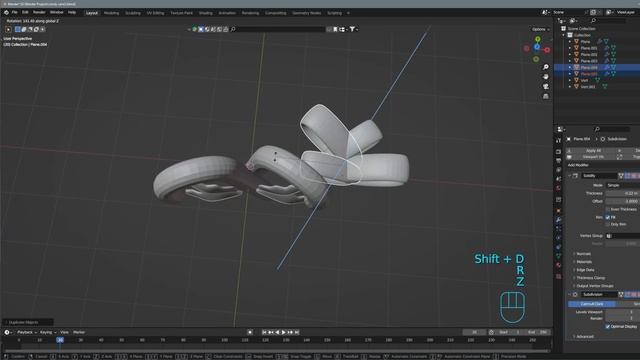This screenshot has height=360, width=640.
Task: Expand the Collection in outliner
Action: pos(564,35)
